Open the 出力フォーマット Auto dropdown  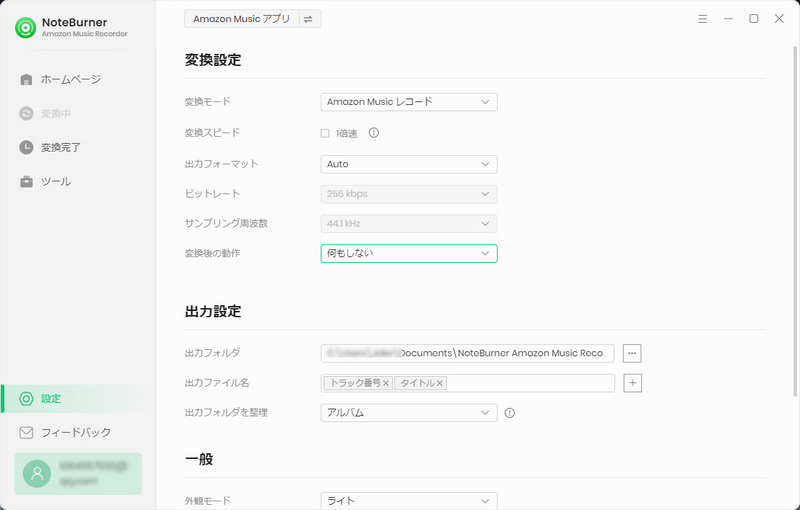(409, 164)
